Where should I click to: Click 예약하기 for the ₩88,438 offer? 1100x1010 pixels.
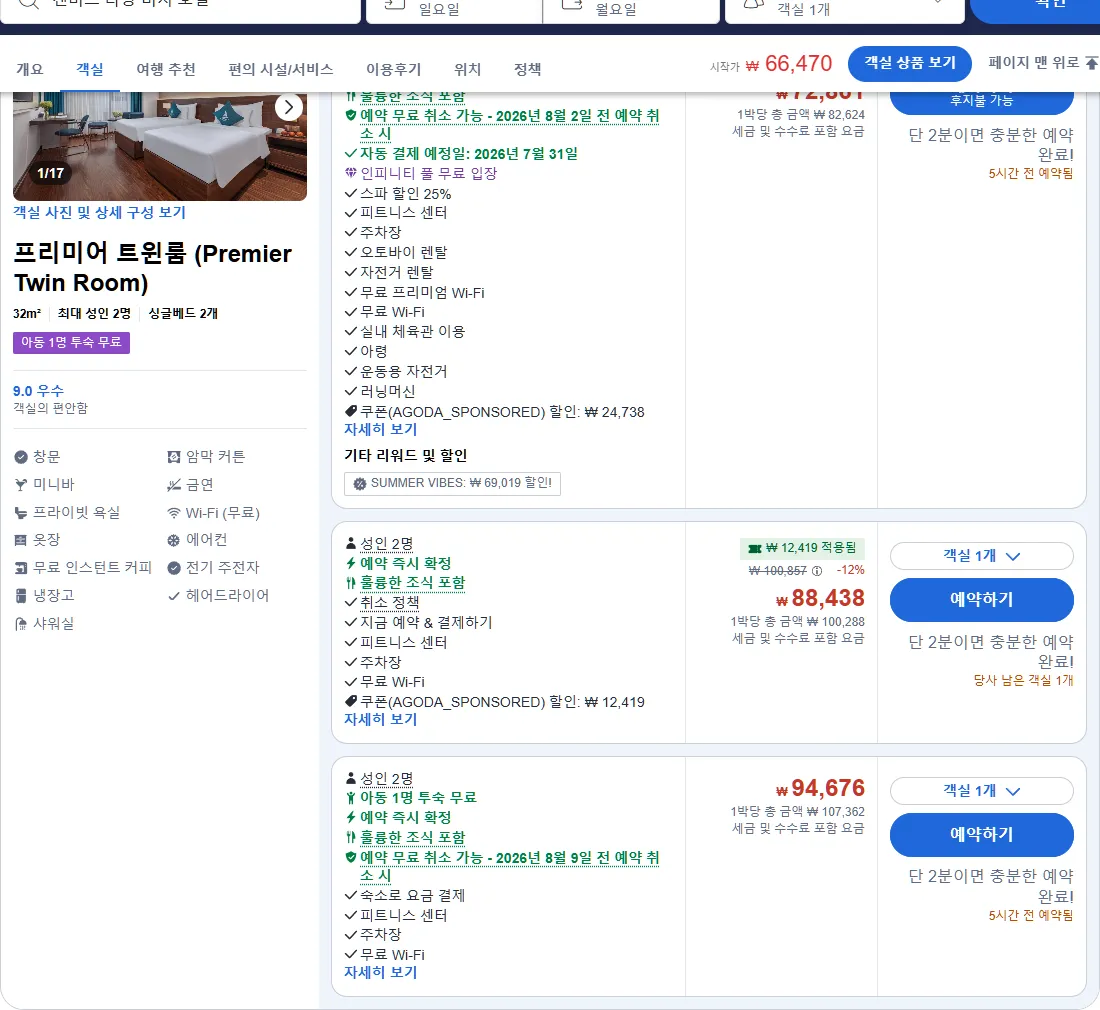click(981, 600)
